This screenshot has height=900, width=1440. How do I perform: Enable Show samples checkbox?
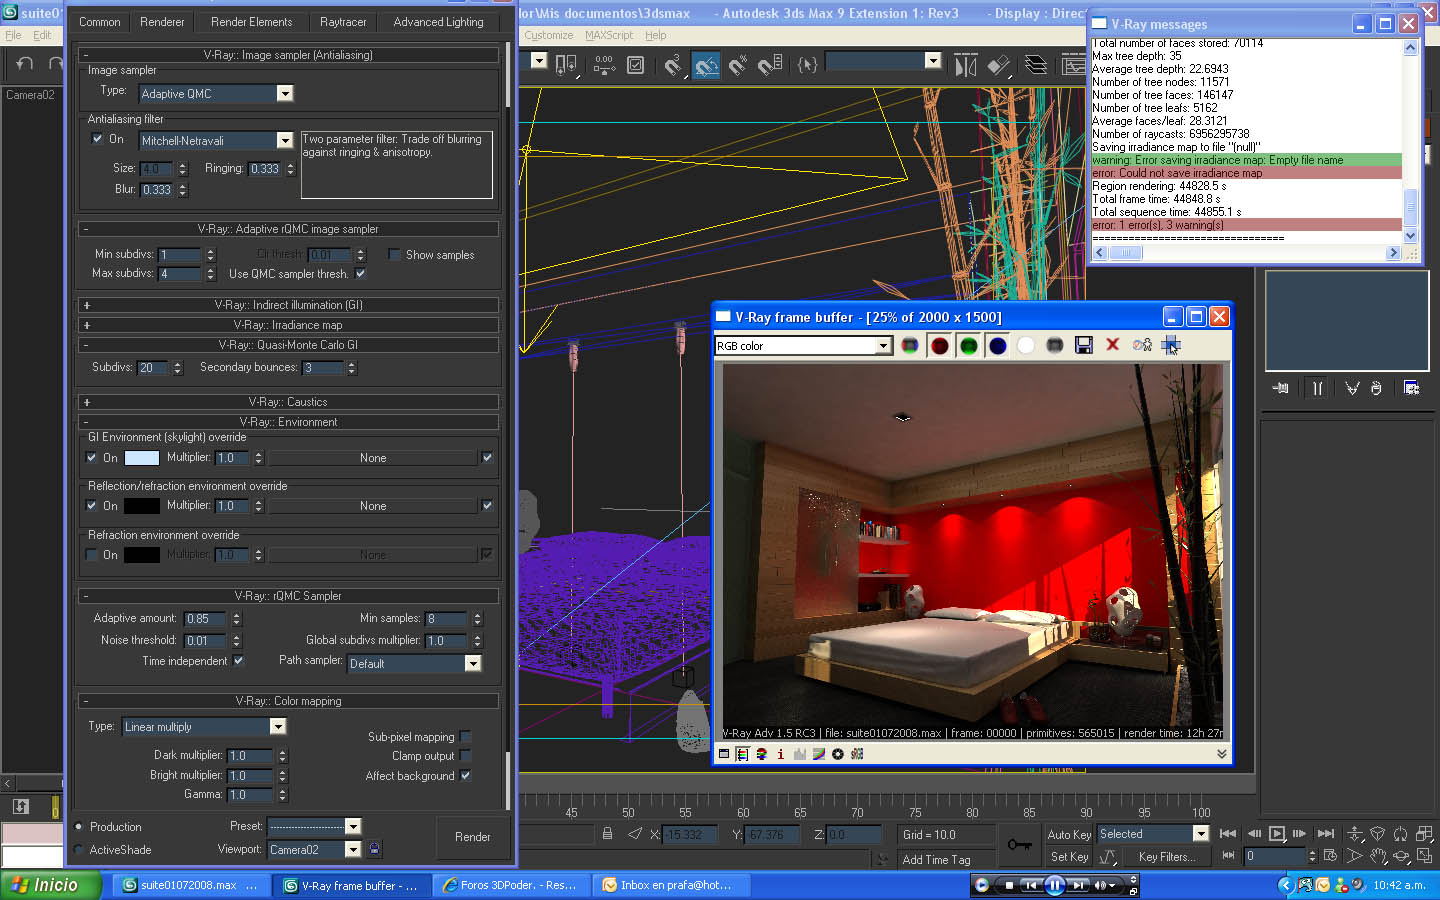tap(394, 255)
